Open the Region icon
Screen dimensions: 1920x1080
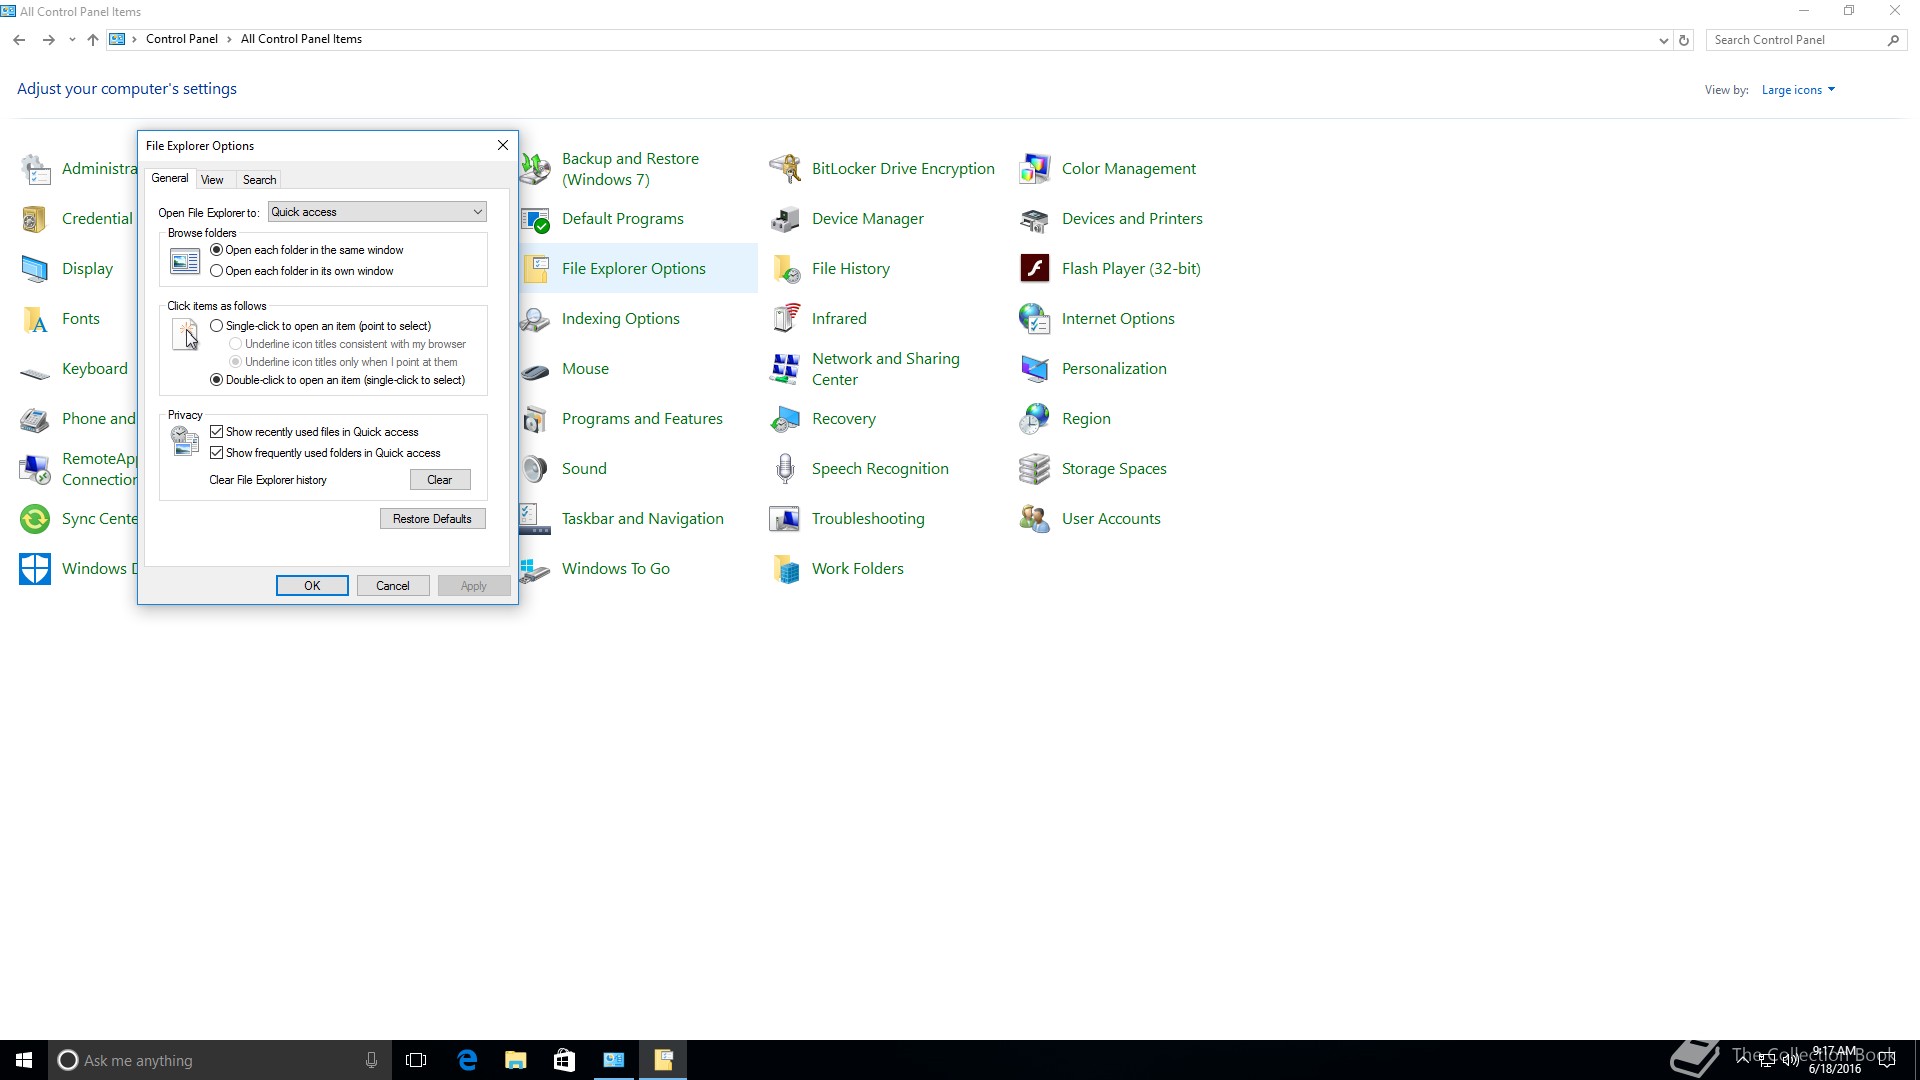1035,419
